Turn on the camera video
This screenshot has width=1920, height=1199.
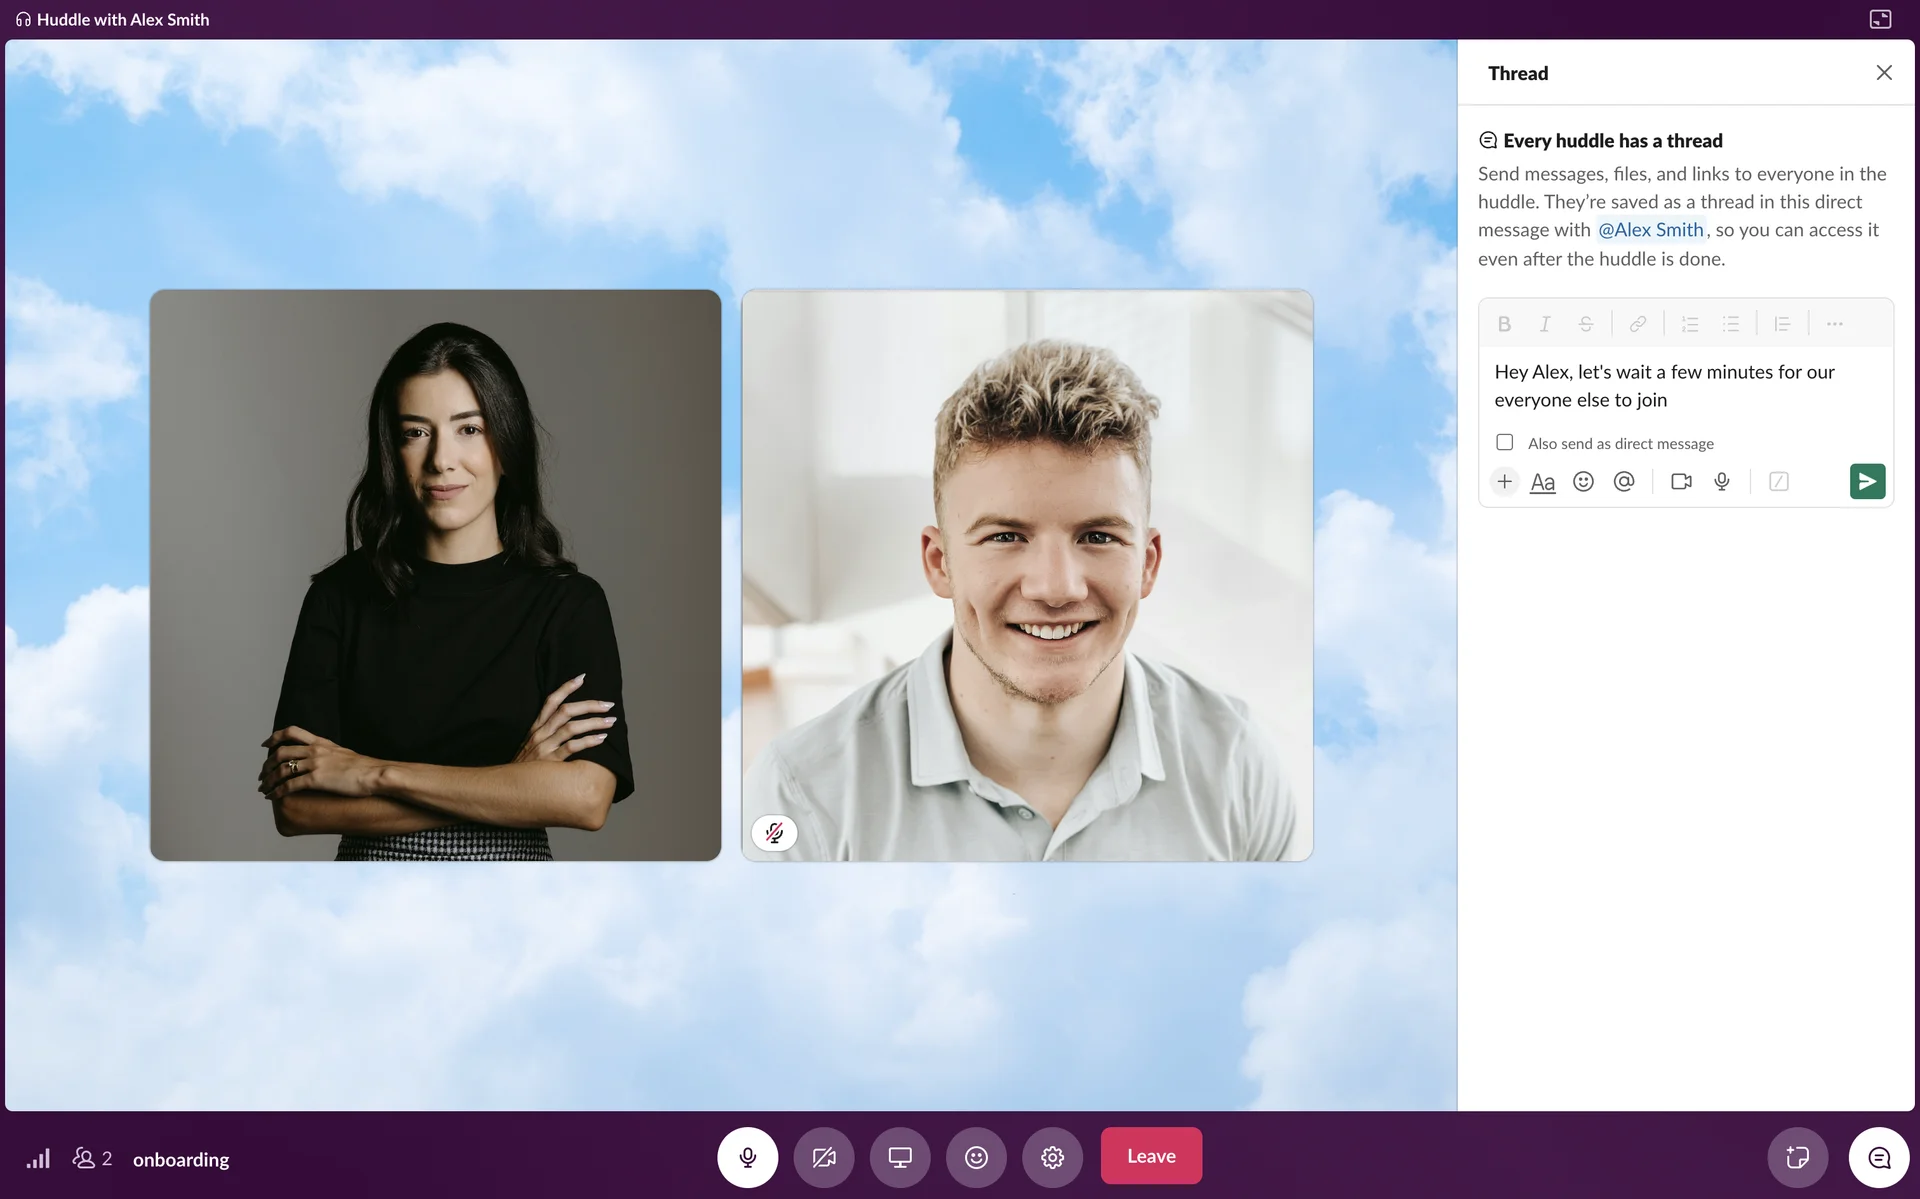(x=823, y=1157)
